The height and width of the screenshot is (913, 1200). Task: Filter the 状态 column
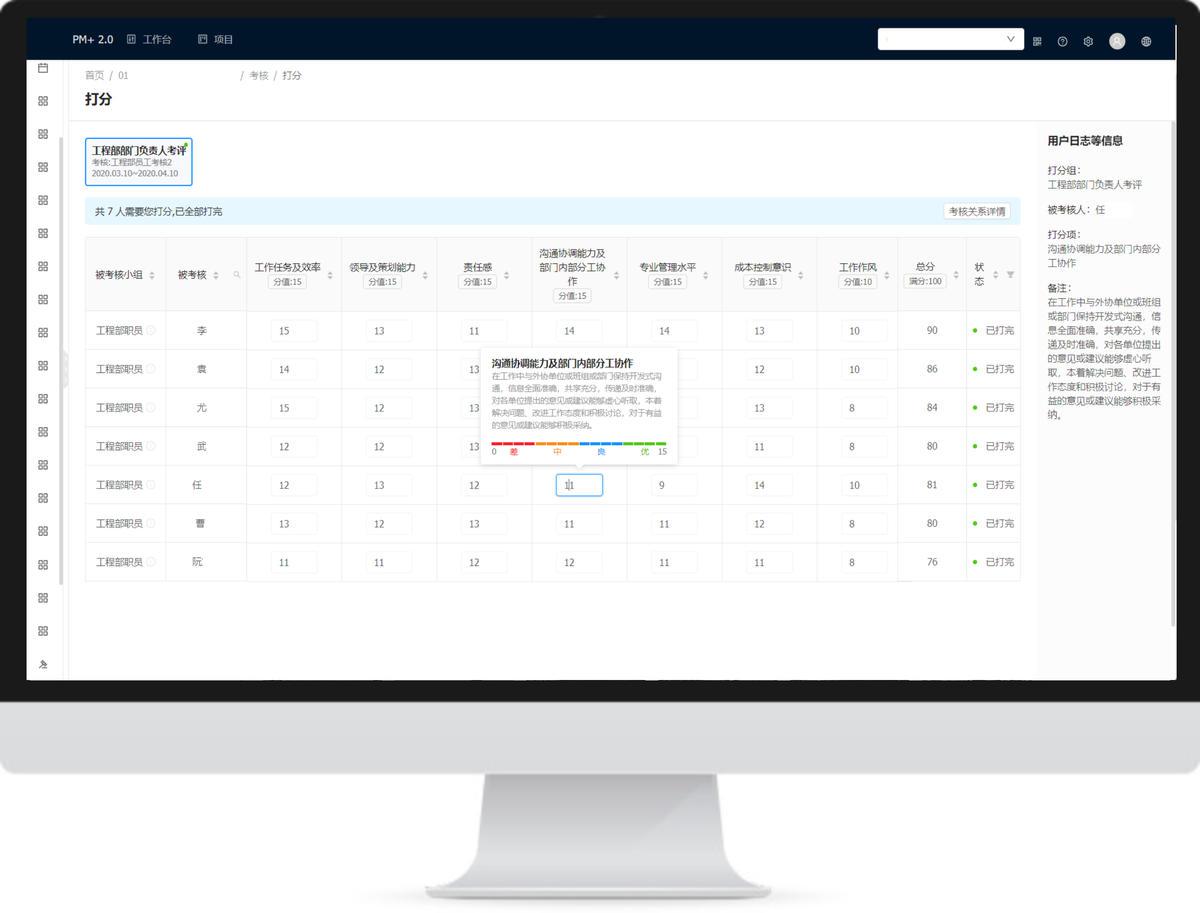[1010, 275]
